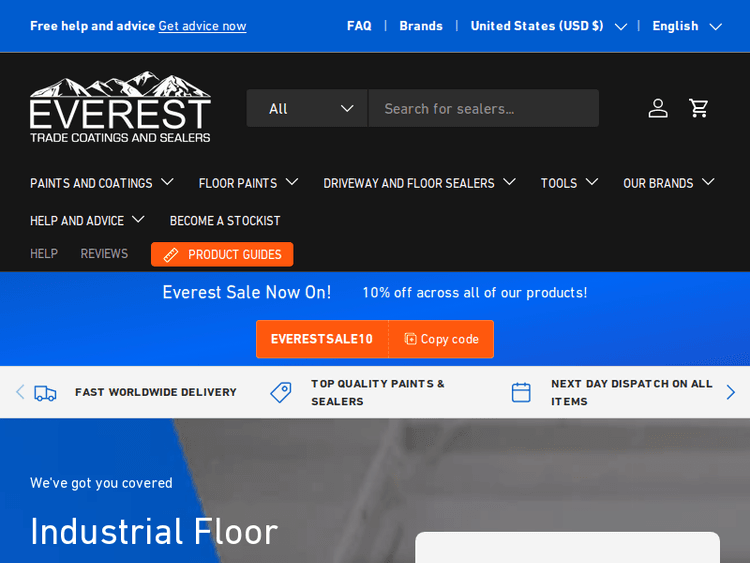Click Free help and advice text
Image resolution: width=750 pixels, height=563 pixels.
click(x=92, y=26)
